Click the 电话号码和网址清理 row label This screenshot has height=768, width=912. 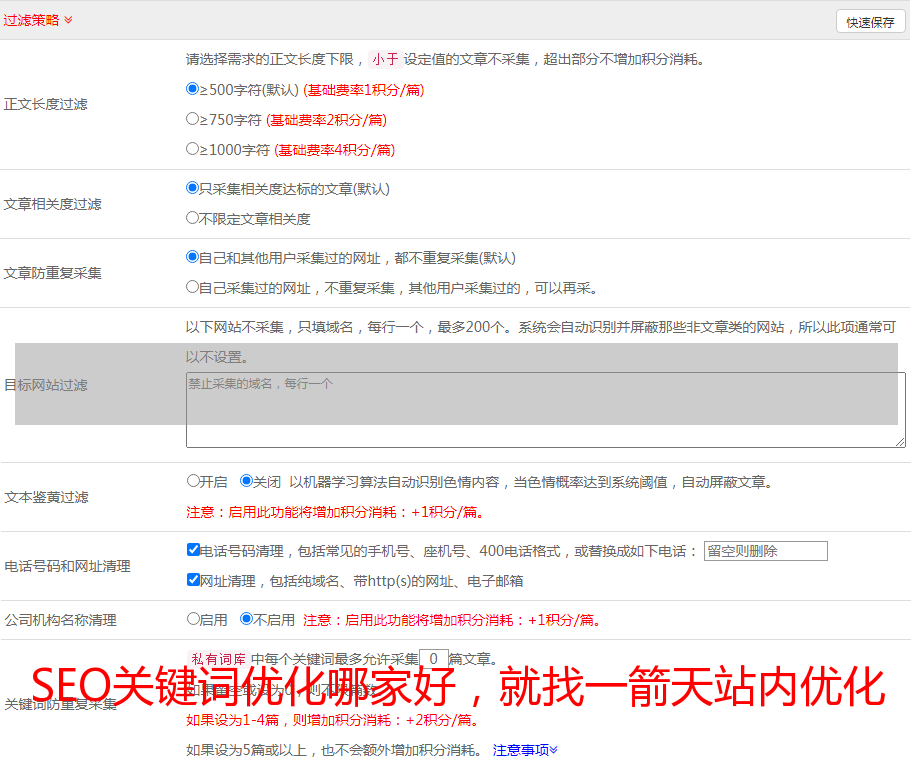click(x=67, y=566)
